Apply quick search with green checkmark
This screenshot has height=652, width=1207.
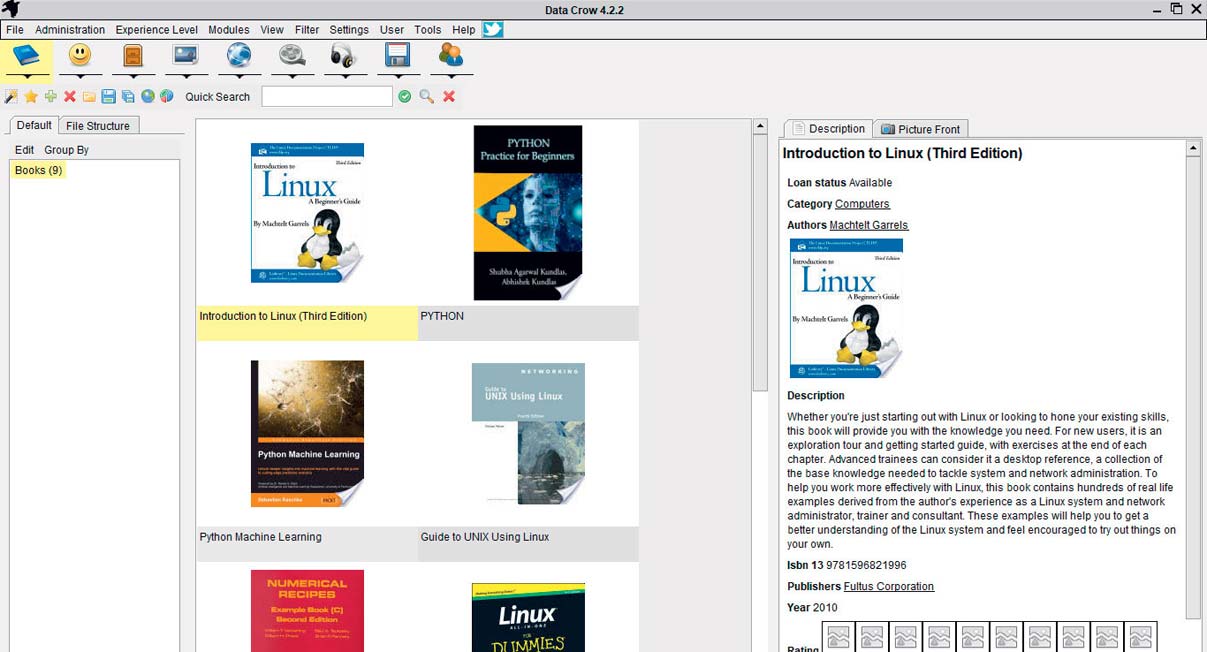405,96
